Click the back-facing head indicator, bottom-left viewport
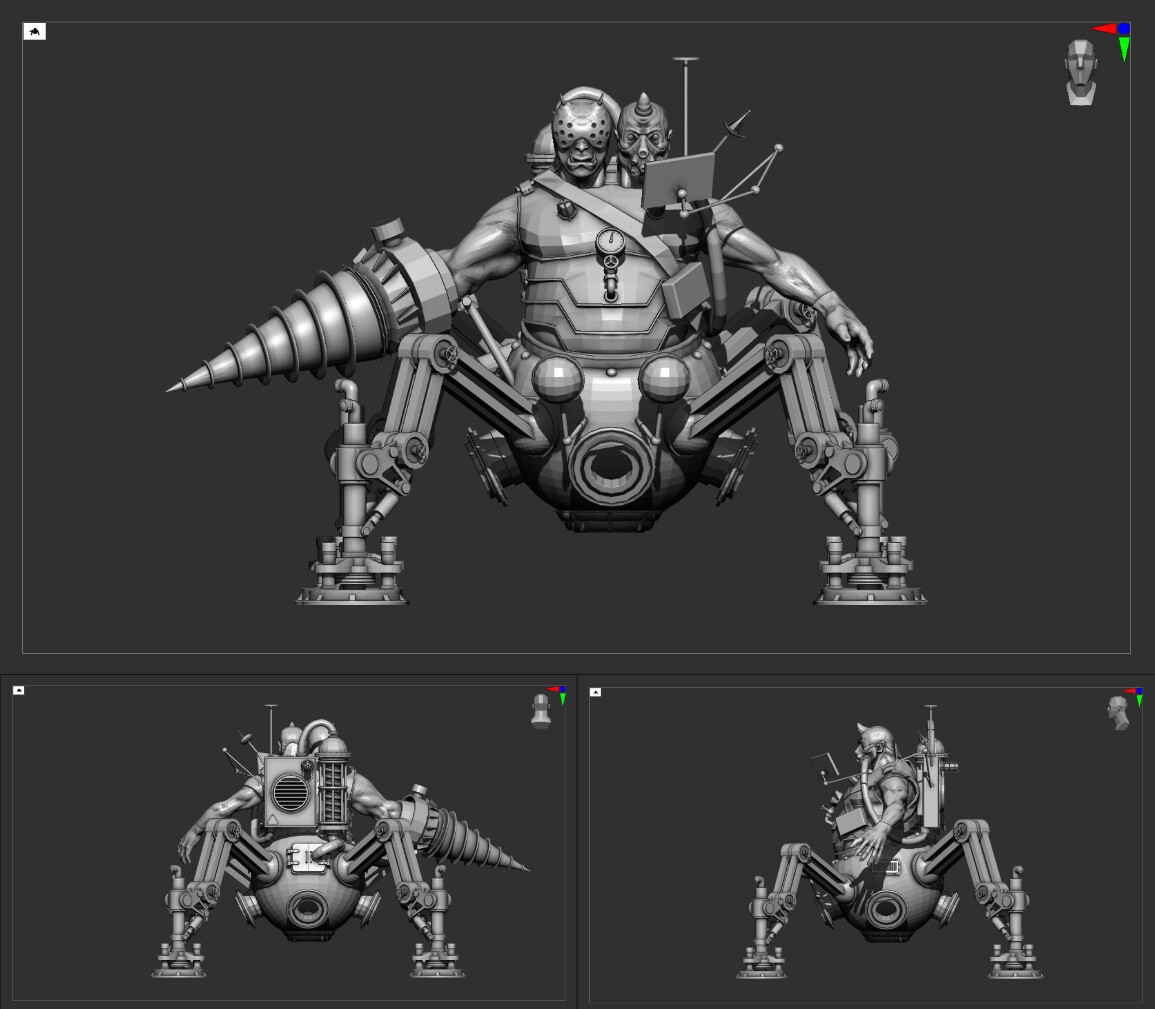1155x1009 pixels. click(x=541, y=710)
